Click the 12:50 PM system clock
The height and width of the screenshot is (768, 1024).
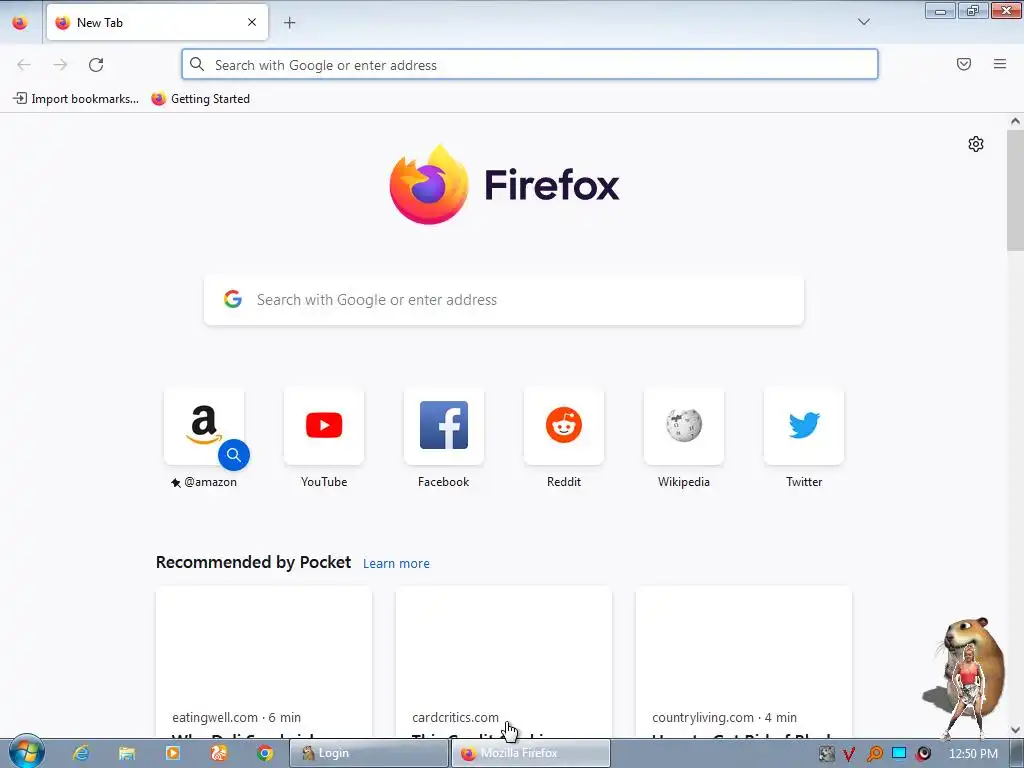pyautogui.click(x=973, y=754)
